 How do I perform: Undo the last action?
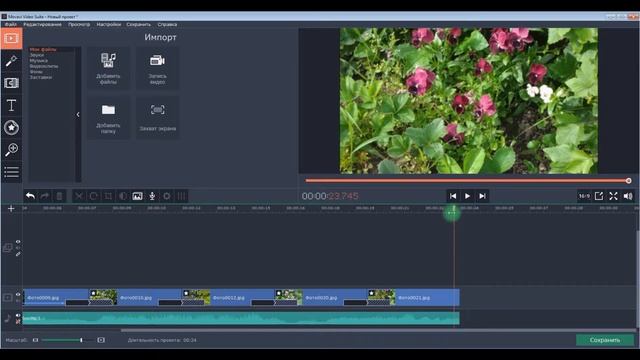(x=30, y=196)
